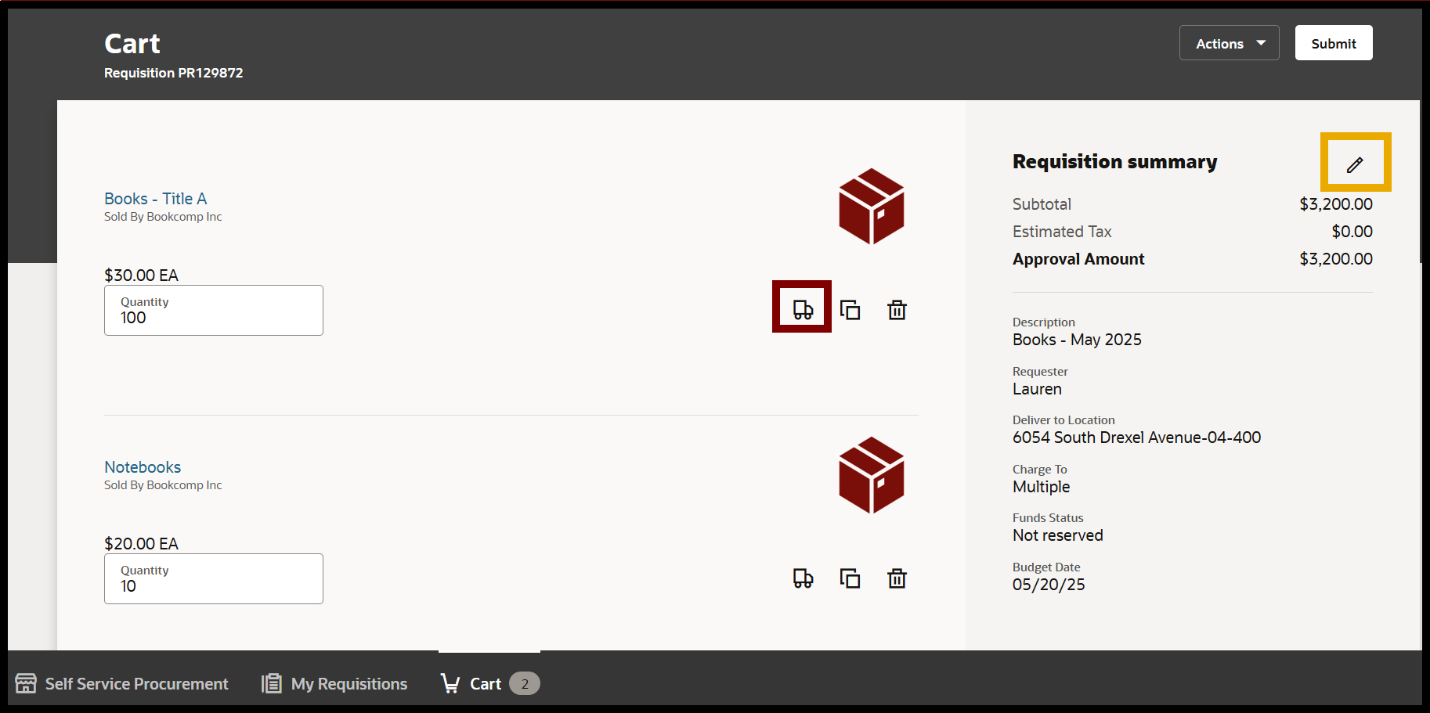
Task: Duplicate the Notebooks line item
Action: (850, 578)
